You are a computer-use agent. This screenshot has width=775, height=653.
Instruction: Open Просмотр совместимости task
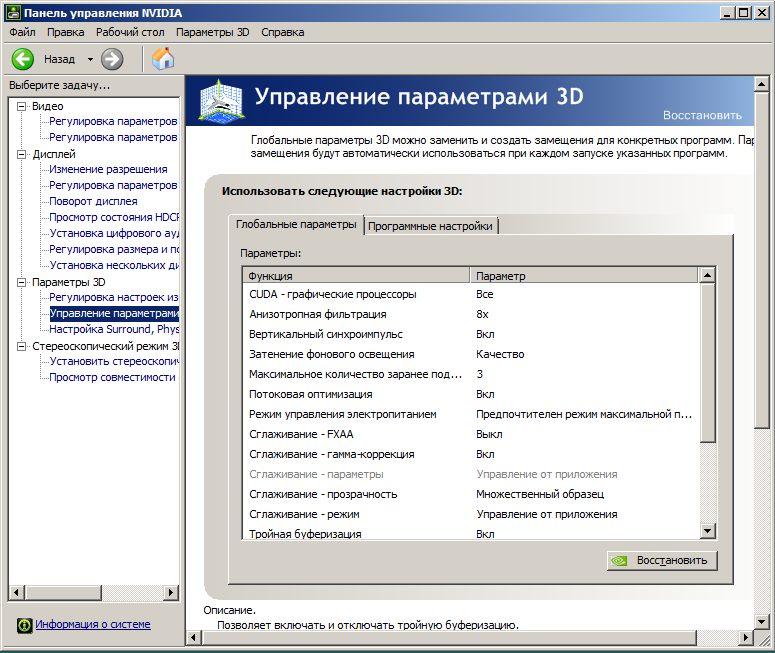[x=113, y=377]
